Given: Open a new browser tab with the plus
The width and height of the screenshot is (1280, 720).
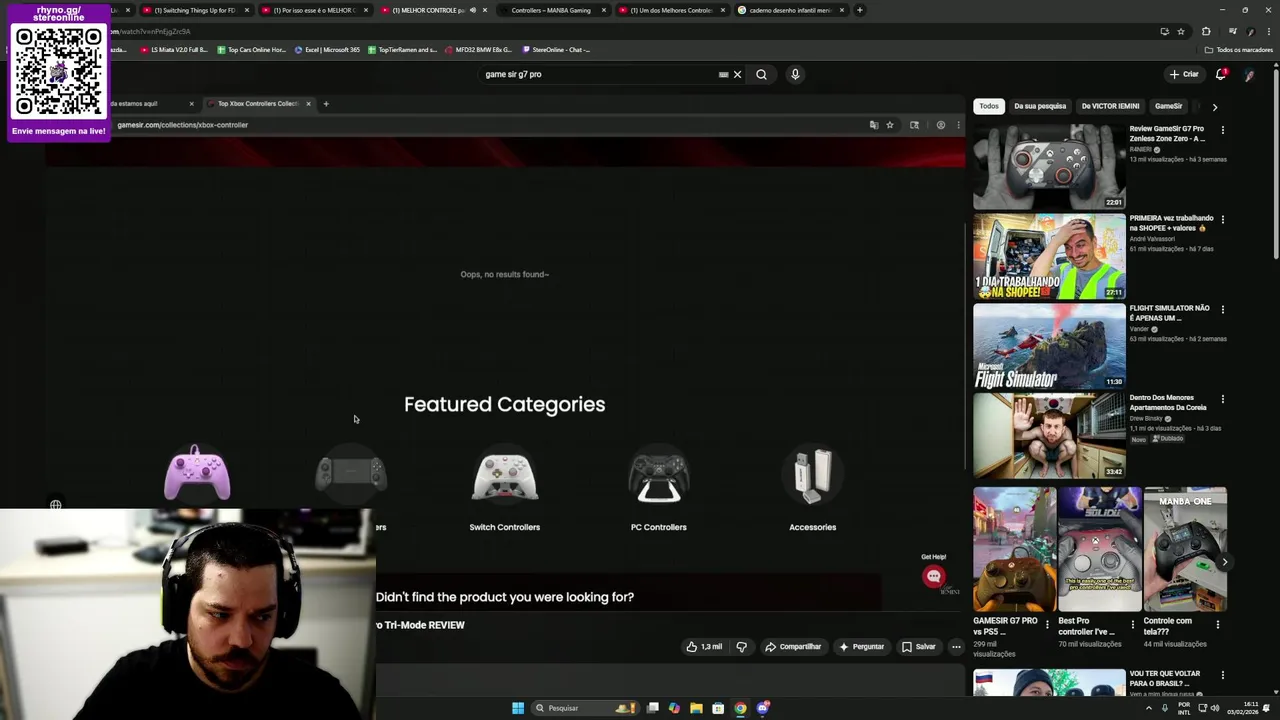Looking at the screenshot, I should coord(860,10).
